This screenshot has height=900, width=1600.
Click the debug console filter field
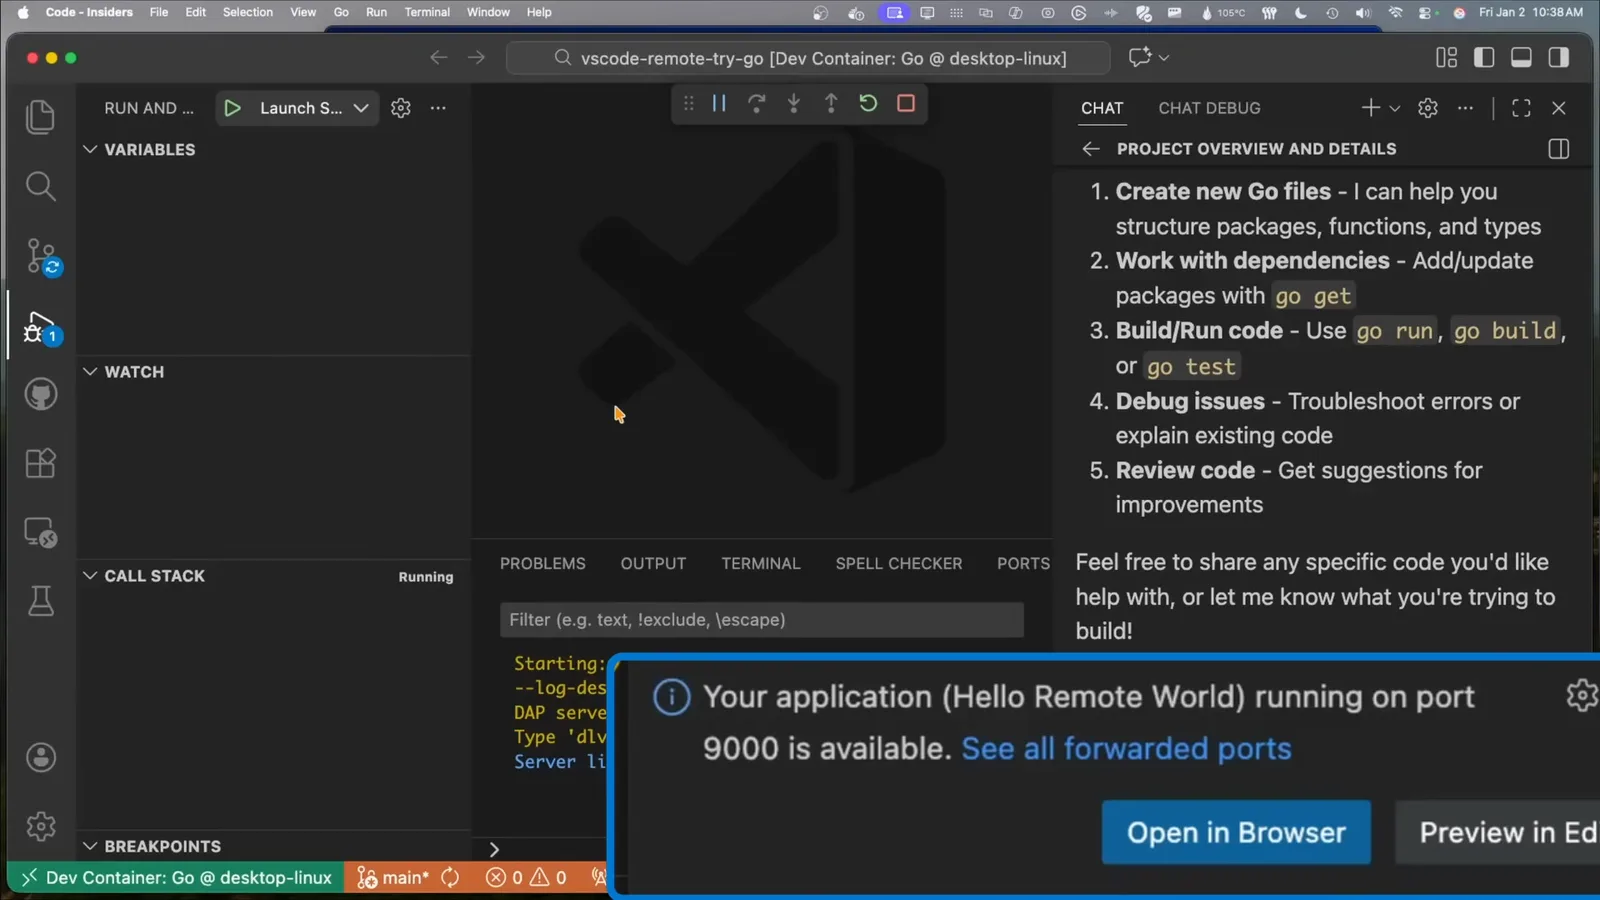pos(762,620)
